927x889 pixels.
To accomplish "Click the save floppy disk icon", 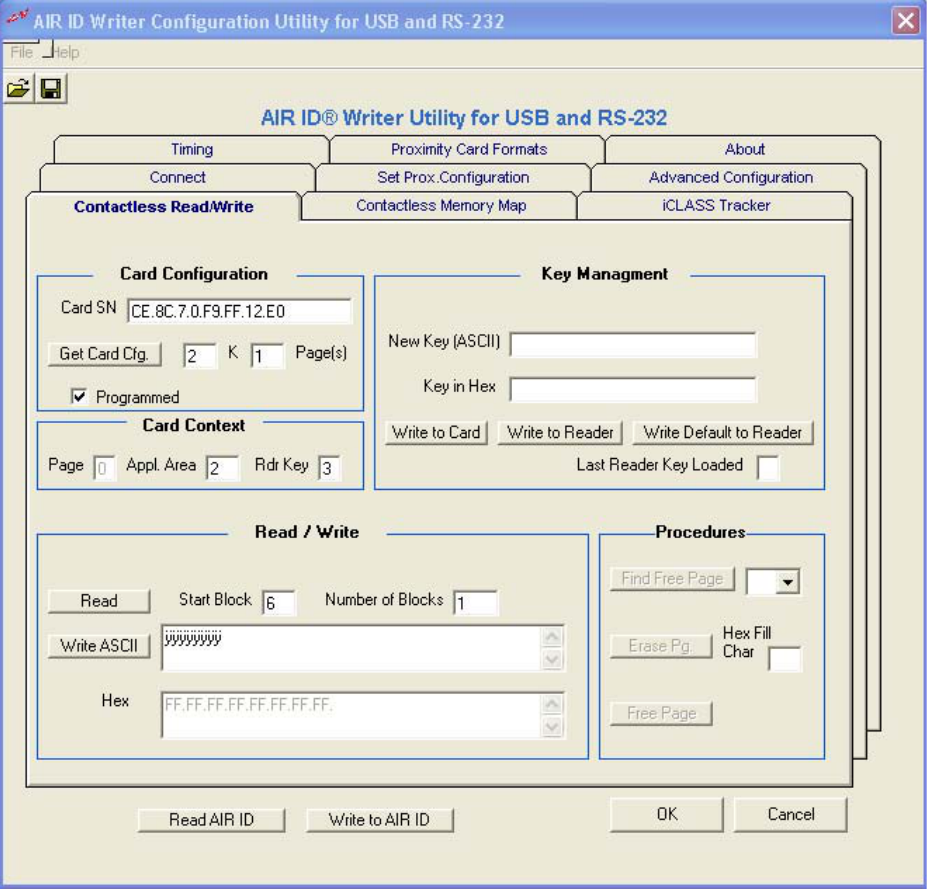I will coord(51,89).
